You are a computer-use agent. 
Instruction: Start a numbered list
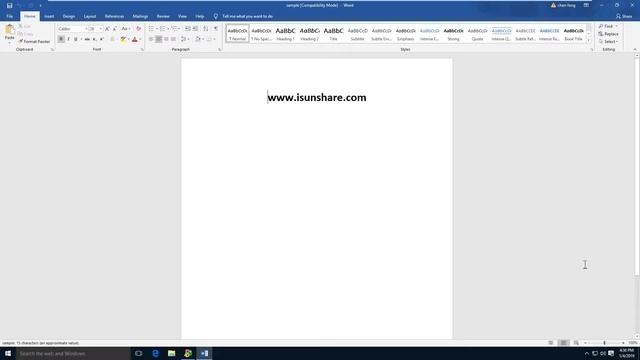tap(163, 29)
